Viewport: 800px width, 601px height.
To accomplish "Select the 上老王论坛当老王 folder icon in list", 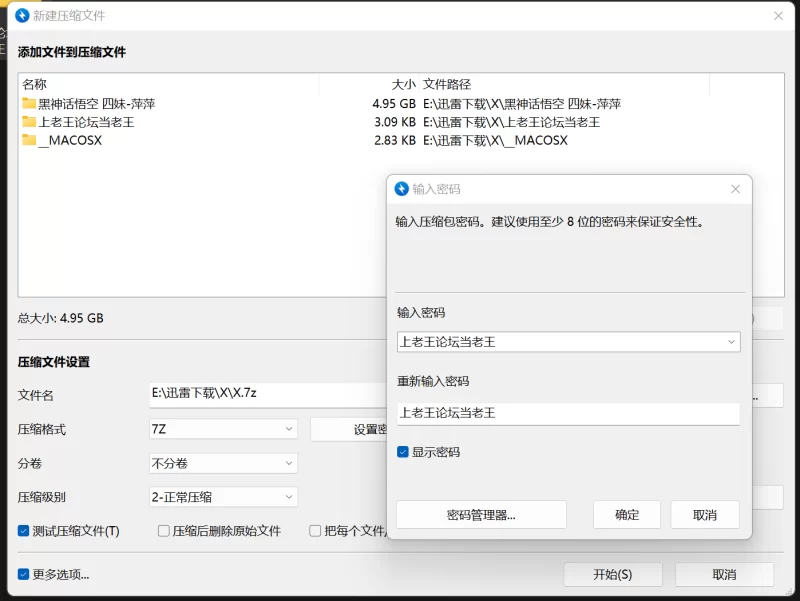I will tap(29, 122).
